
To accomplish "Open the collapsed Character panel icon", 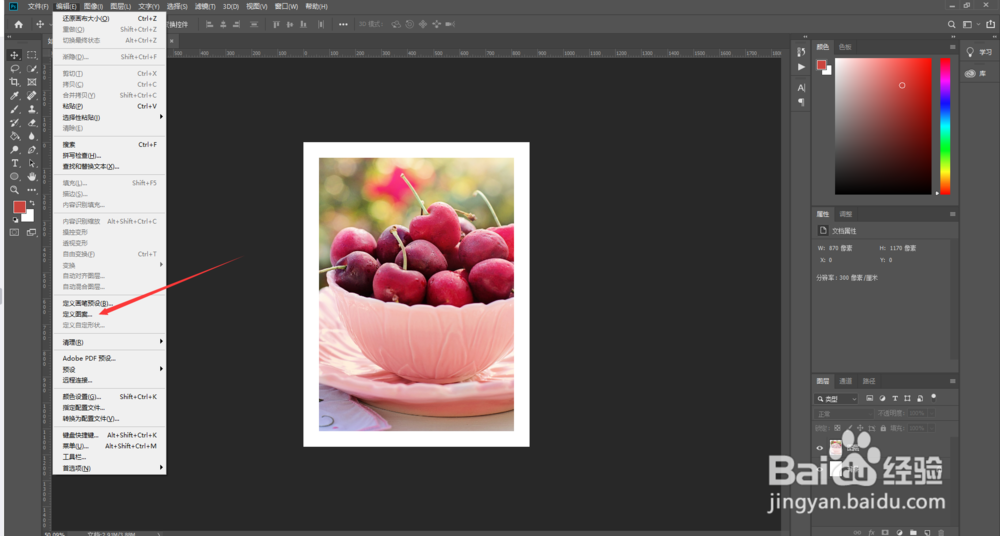I will pos(802,87).
